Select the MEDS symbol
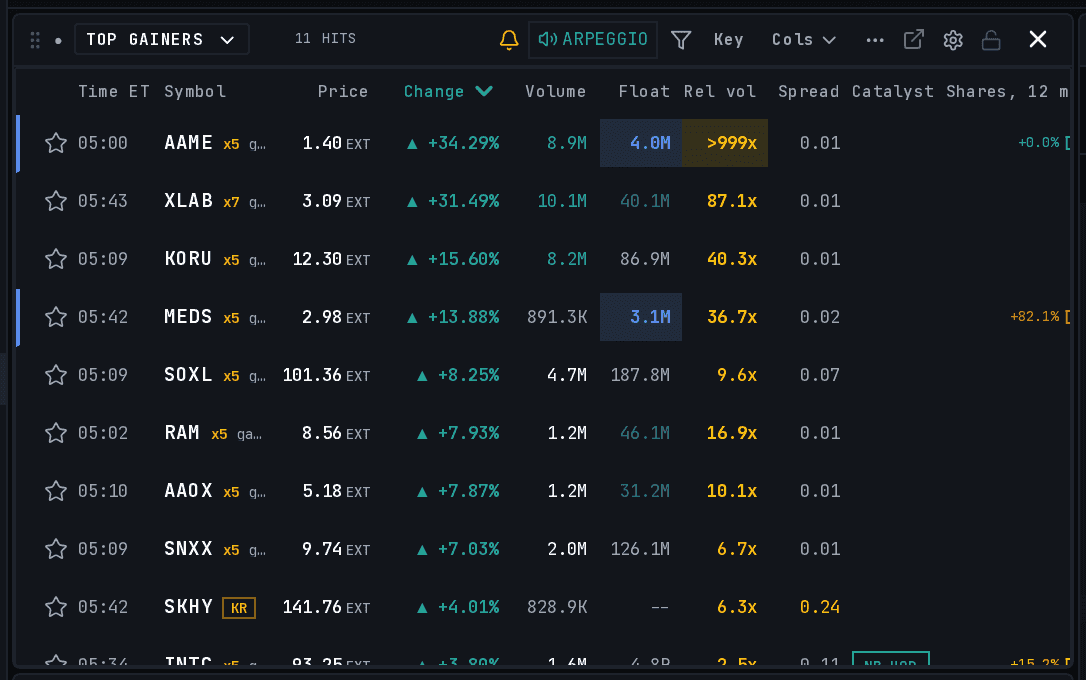Viewport: 1086px width, 680px height. pos(188,316)
